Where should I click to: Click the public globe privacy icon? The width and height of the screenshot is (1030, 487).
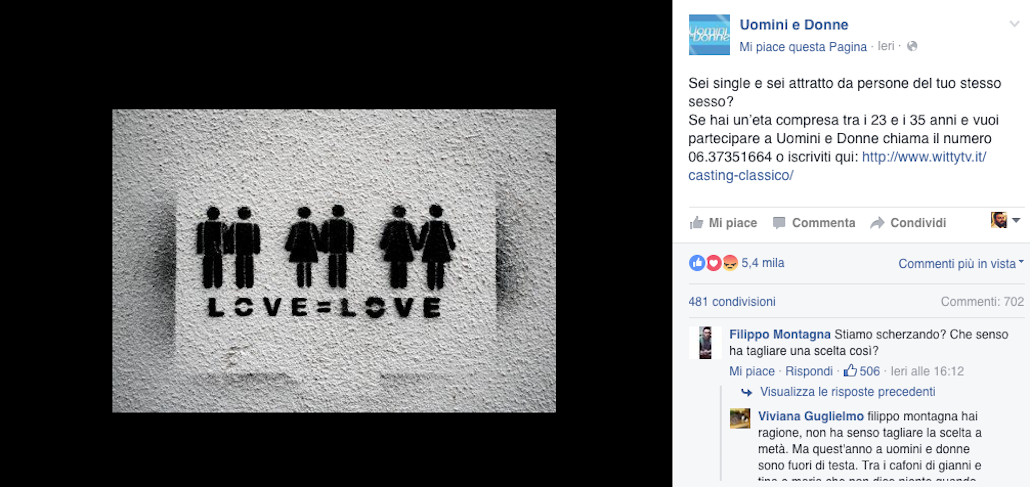click(912, 47)
